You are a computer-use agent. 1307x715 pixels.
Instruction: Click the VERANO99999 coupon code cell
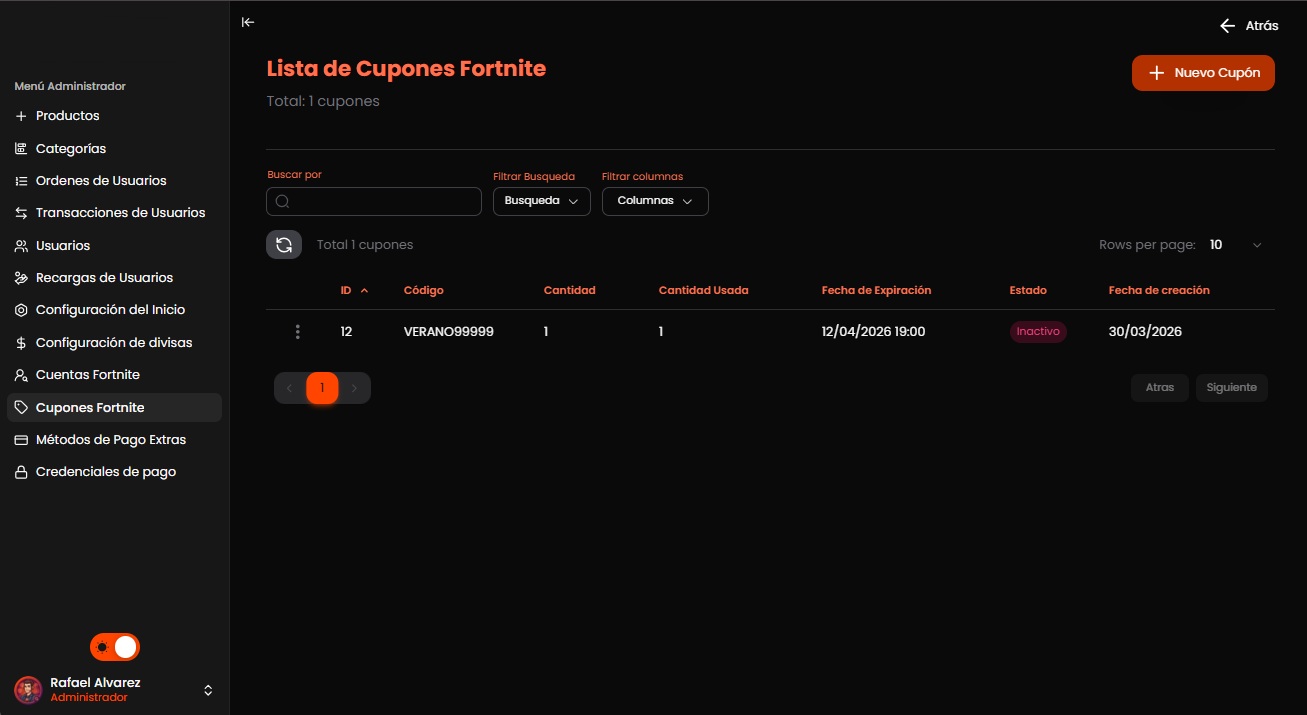point(449,332)
